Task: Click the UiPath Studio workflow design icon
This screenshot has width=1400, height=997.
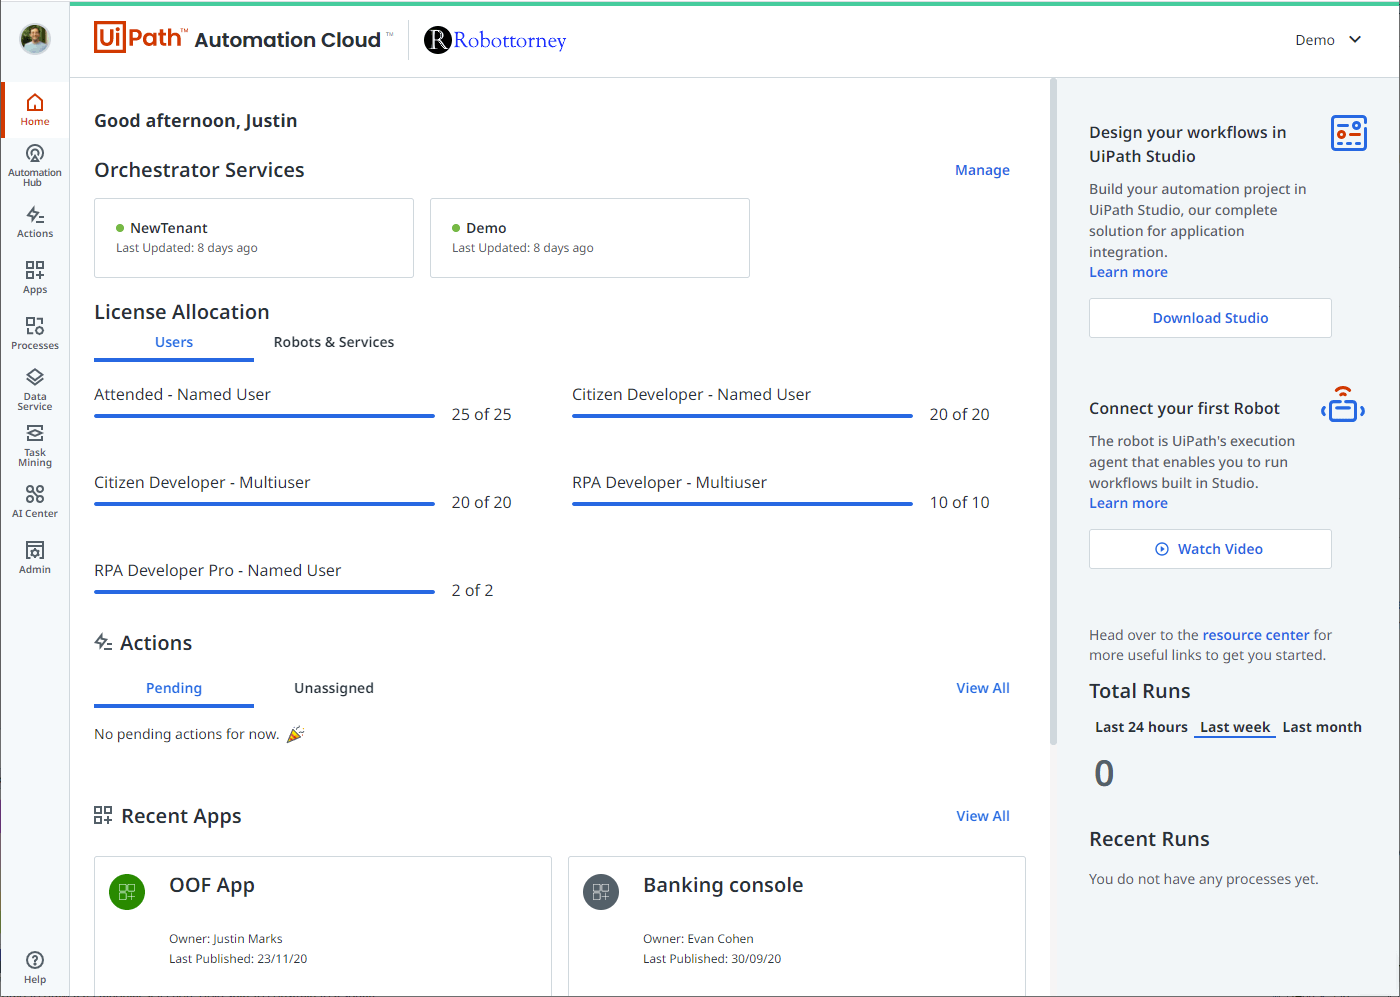Action: click(x=1349, y=133)
